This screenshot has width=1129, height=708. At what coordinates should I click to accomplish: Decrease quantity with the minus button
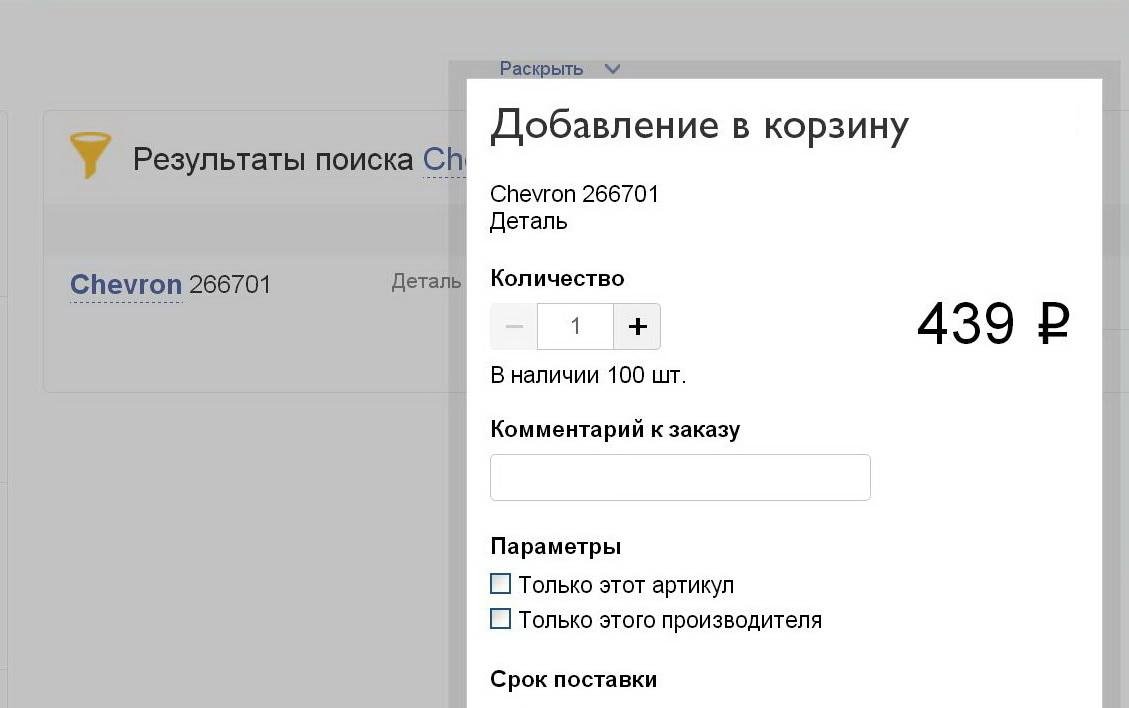tap(513, 326)
